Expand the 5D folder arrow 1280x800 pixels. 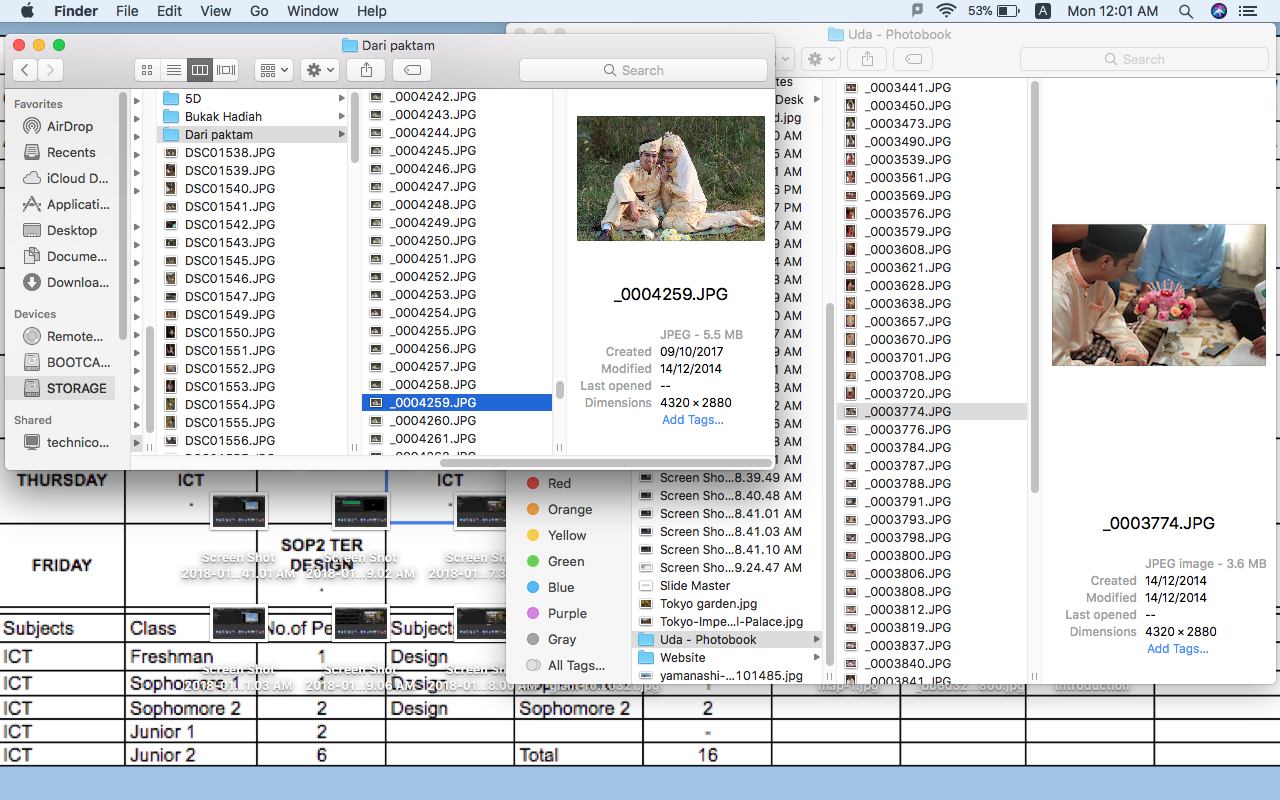point(341,99)
